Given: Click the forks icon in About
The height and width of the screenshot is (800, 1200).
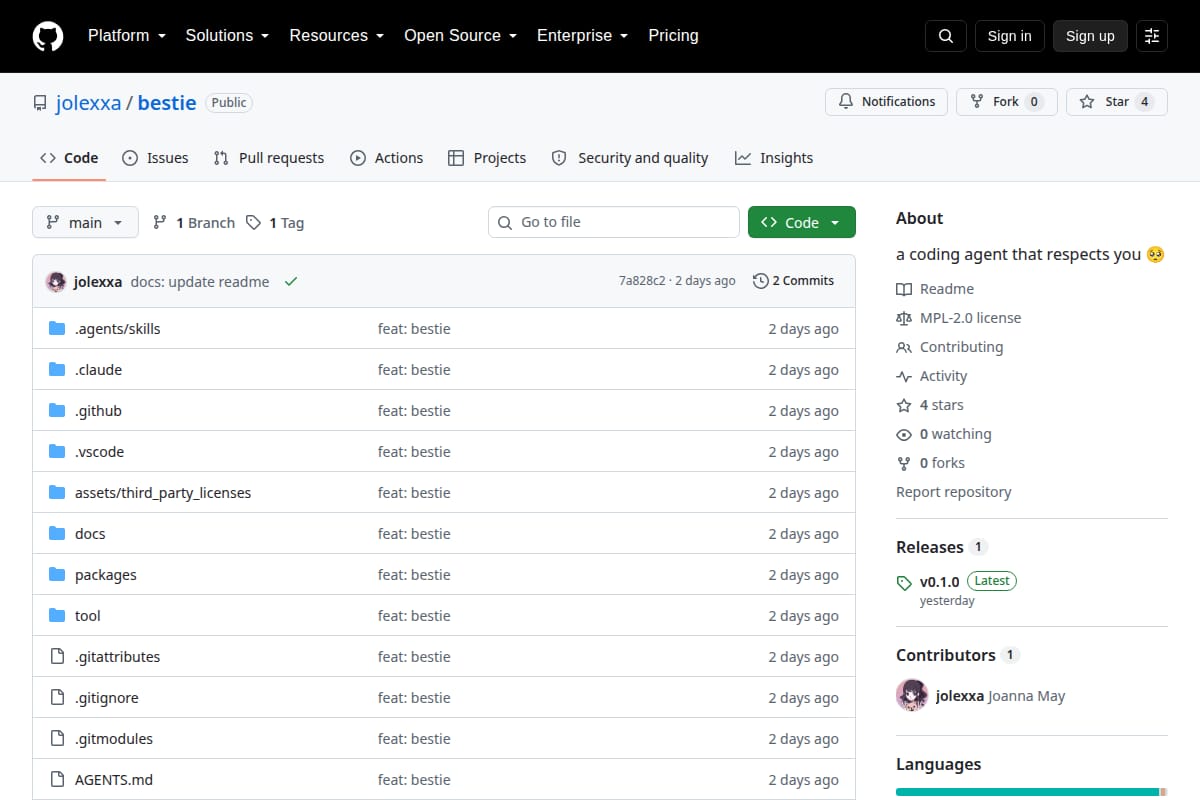Looking at the screenshot, I should pos(904,463).
